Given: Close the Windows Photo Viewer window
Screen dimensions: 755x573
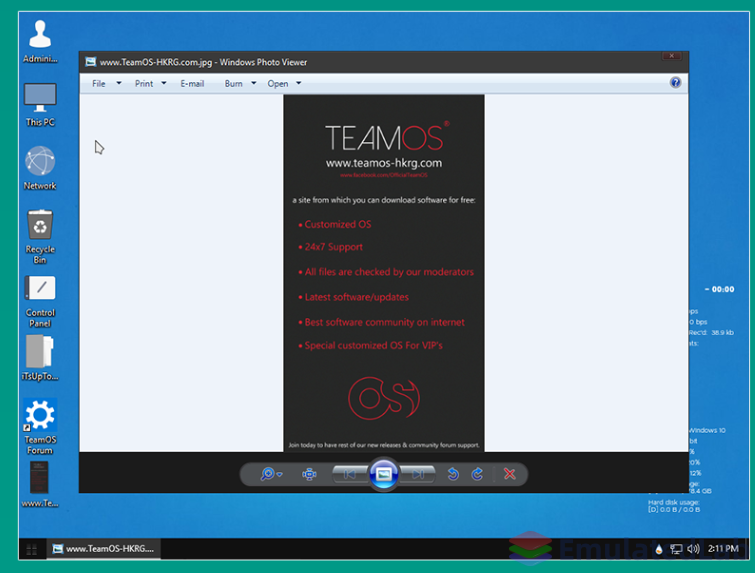Looking at the screenshot, I should pyautogui.click(x=671, y=56).
